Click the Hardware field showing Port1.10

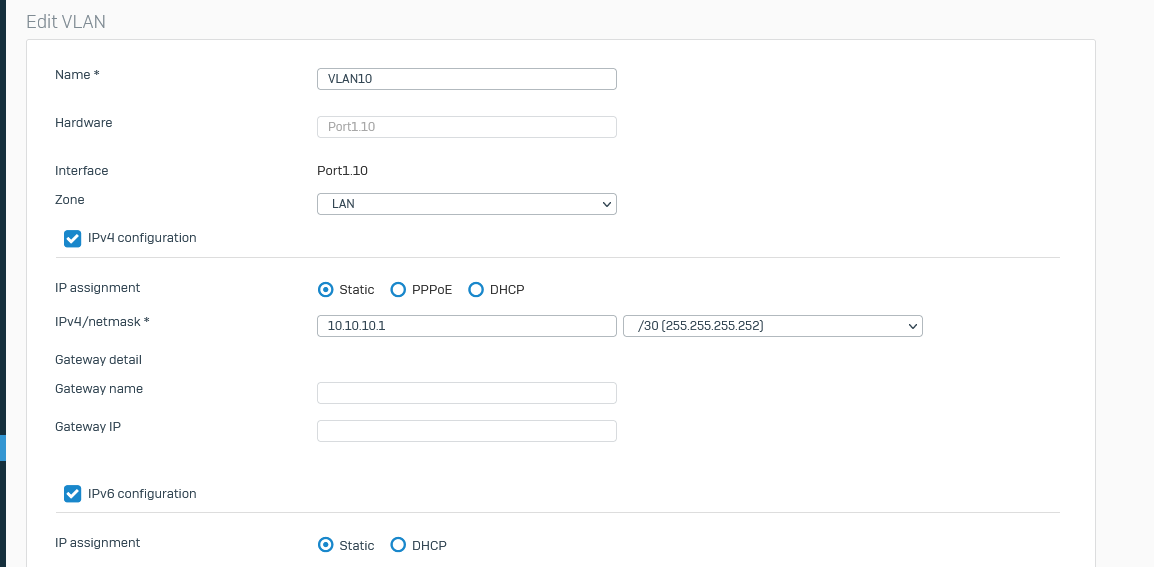[x=467, y=127]
